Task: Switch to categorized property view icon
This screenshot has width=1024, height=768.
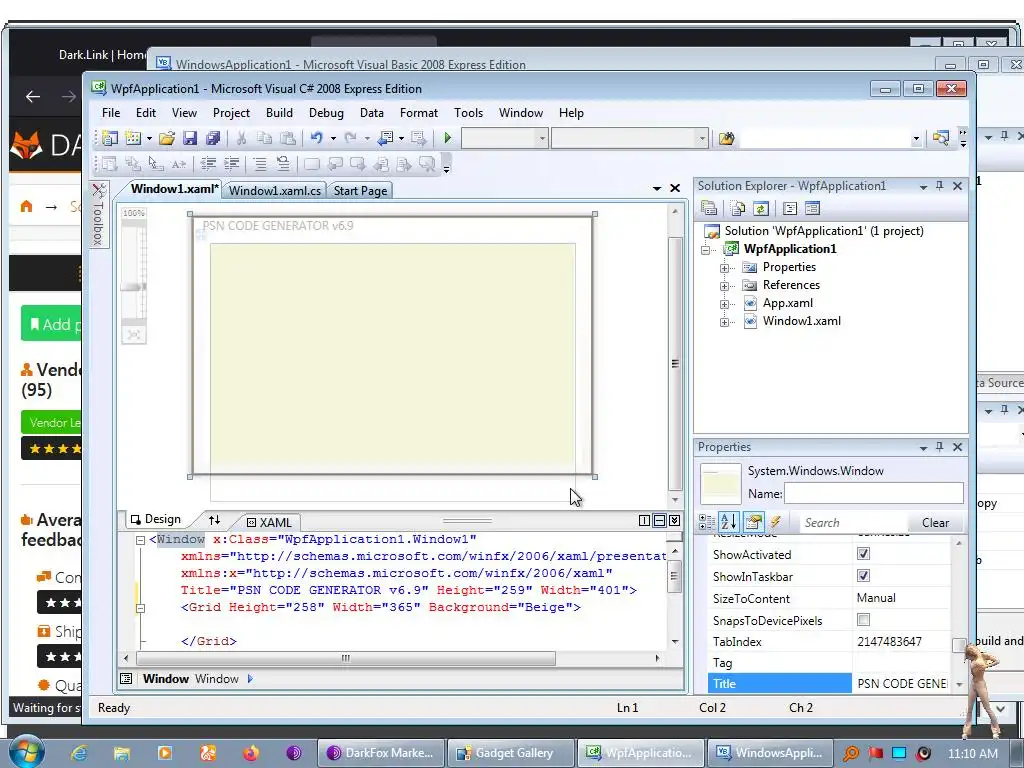Action: pos(707,522)
